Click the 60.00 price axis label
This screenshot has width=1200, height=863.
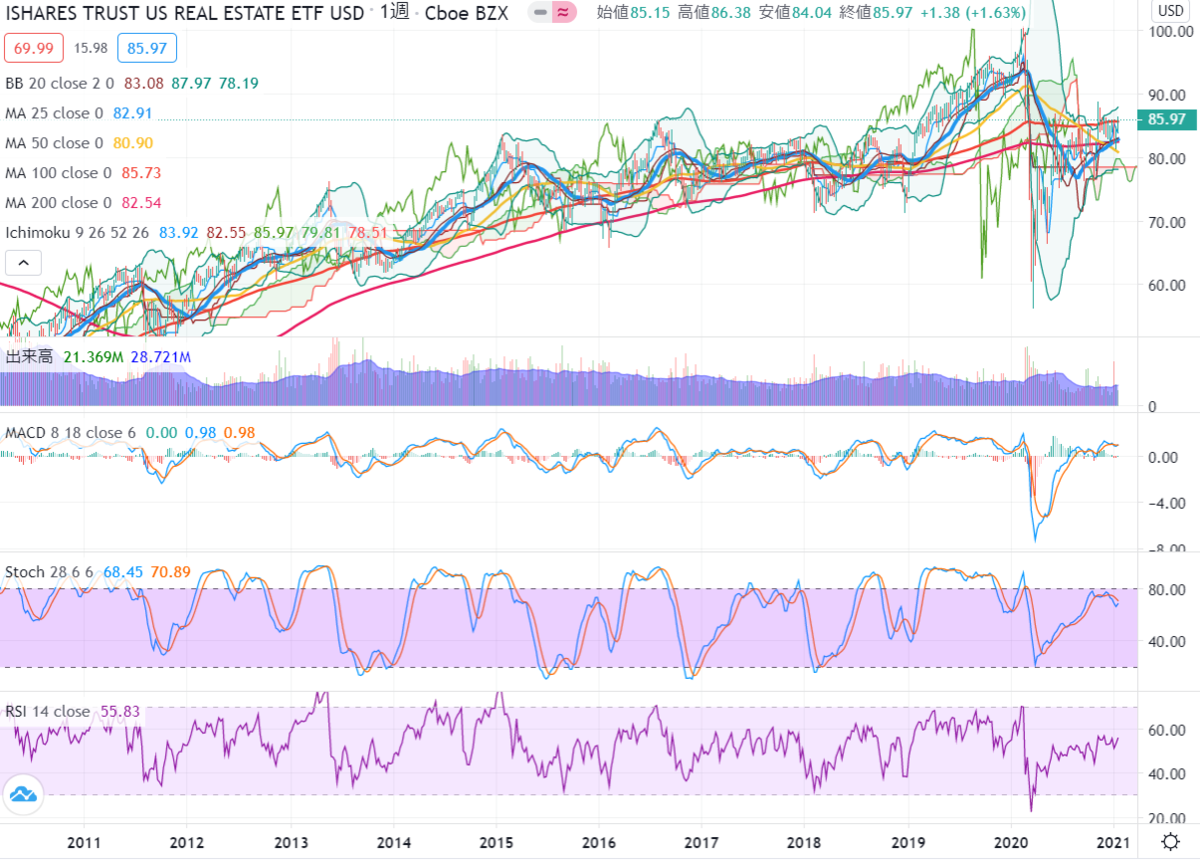(1168, 285)
